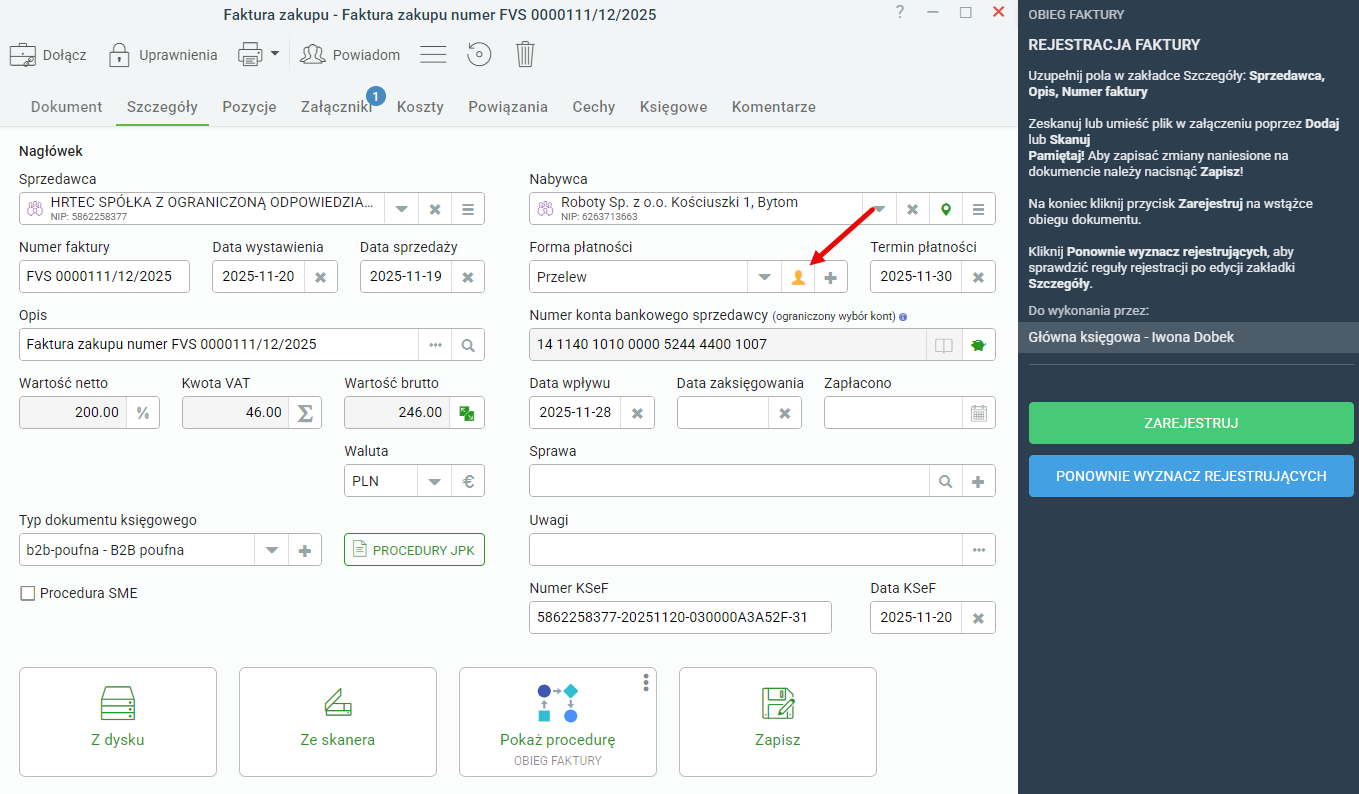Open the hamburger menu in toolbar

tap(433, 54)
